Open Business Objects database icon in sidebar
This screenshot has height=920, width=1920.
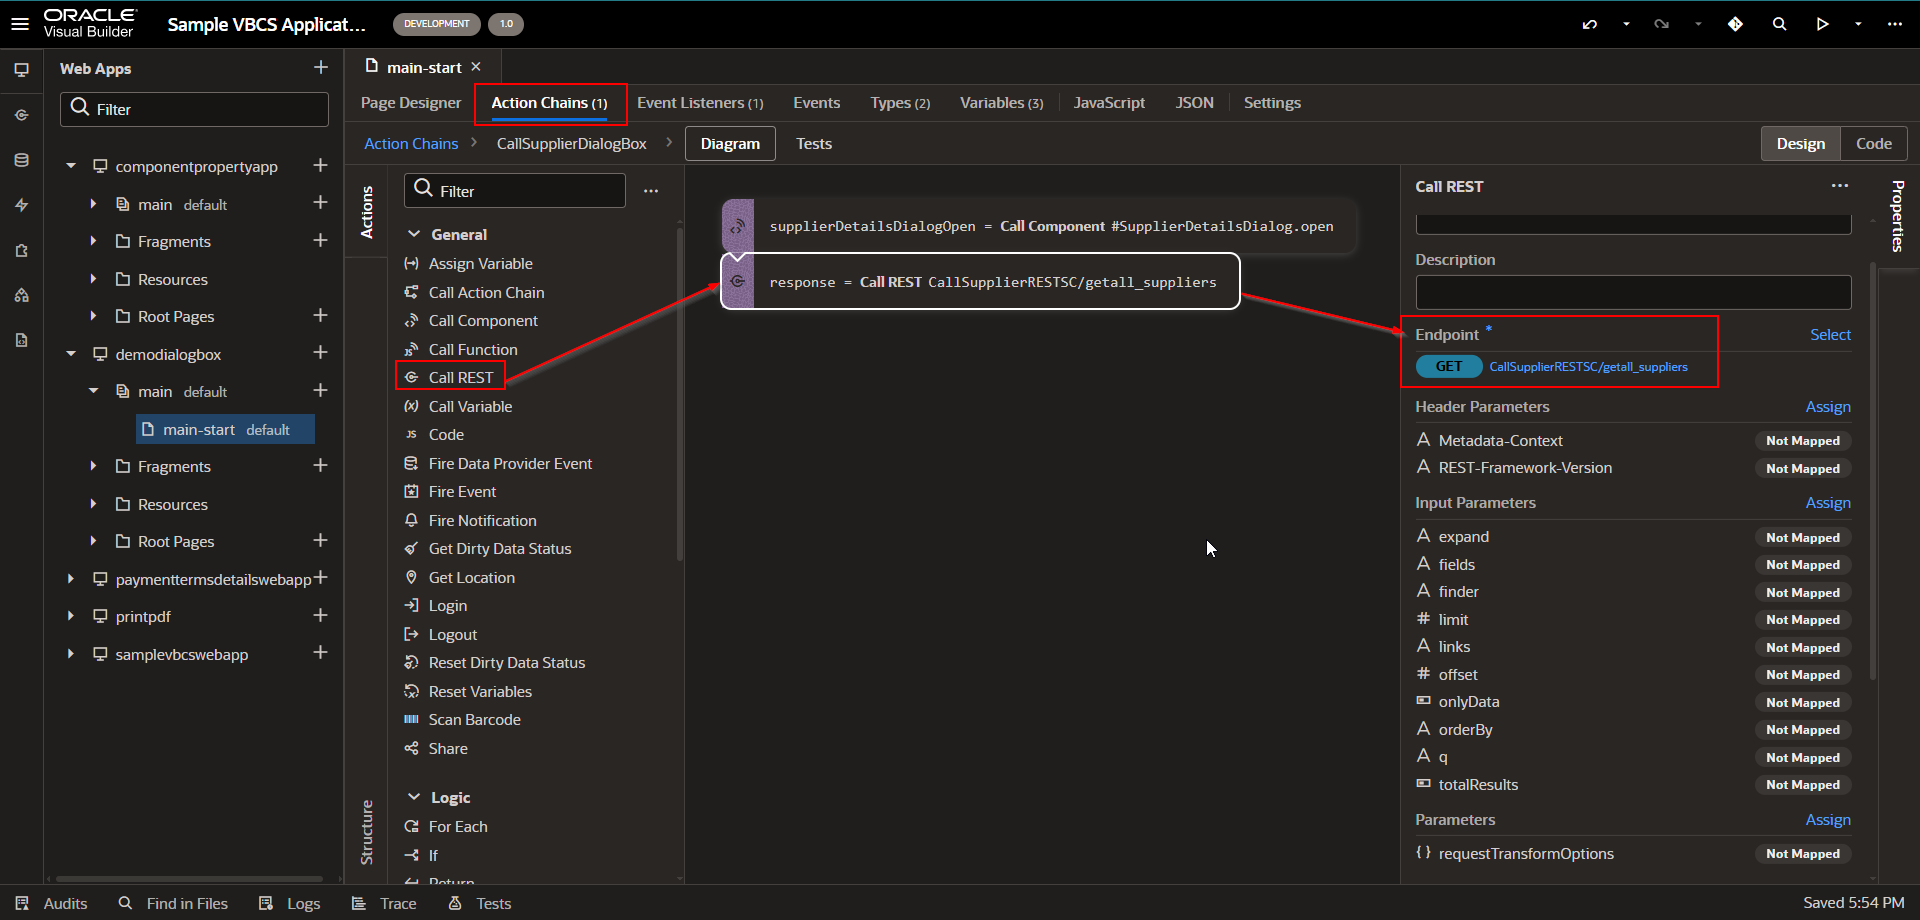(21, 160)
